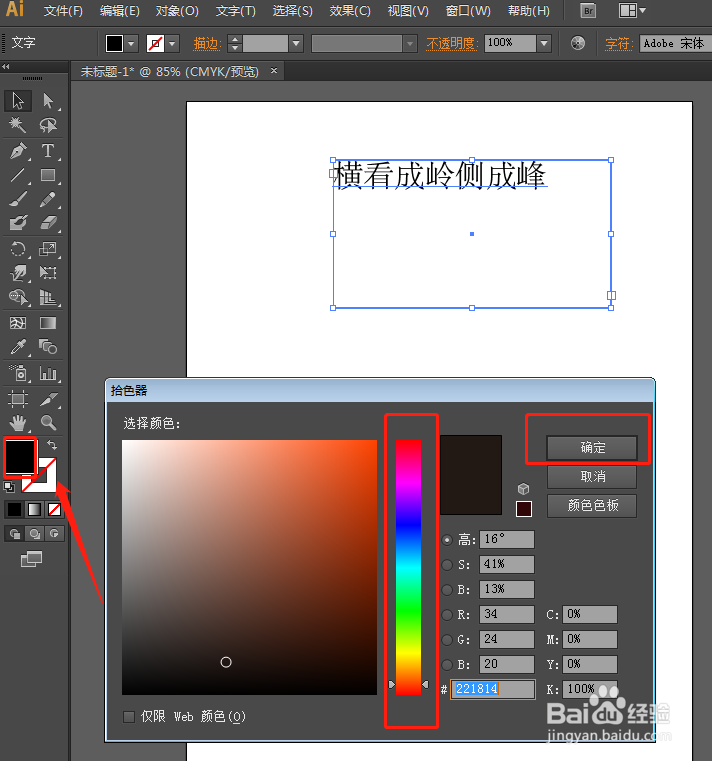Select the Free Transform tool
The image size is (712, 761).
48,273
